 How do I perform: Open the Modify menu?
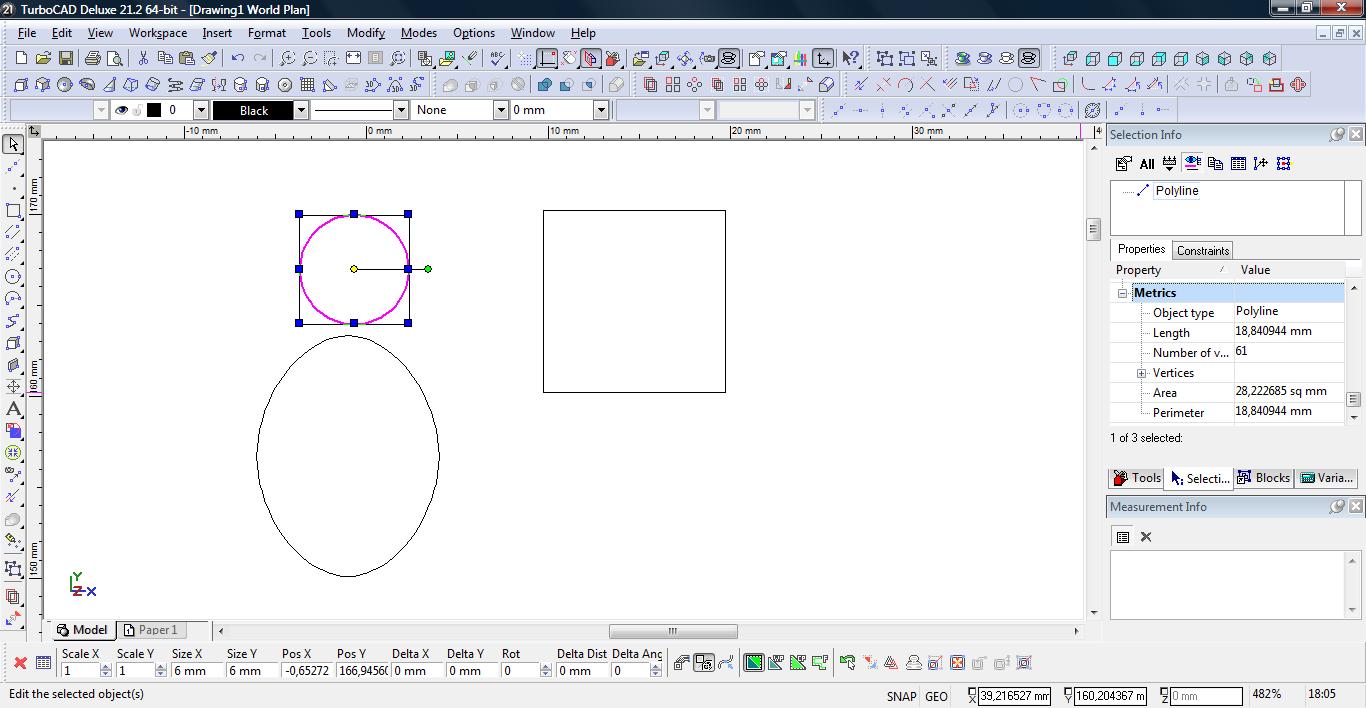365,32
